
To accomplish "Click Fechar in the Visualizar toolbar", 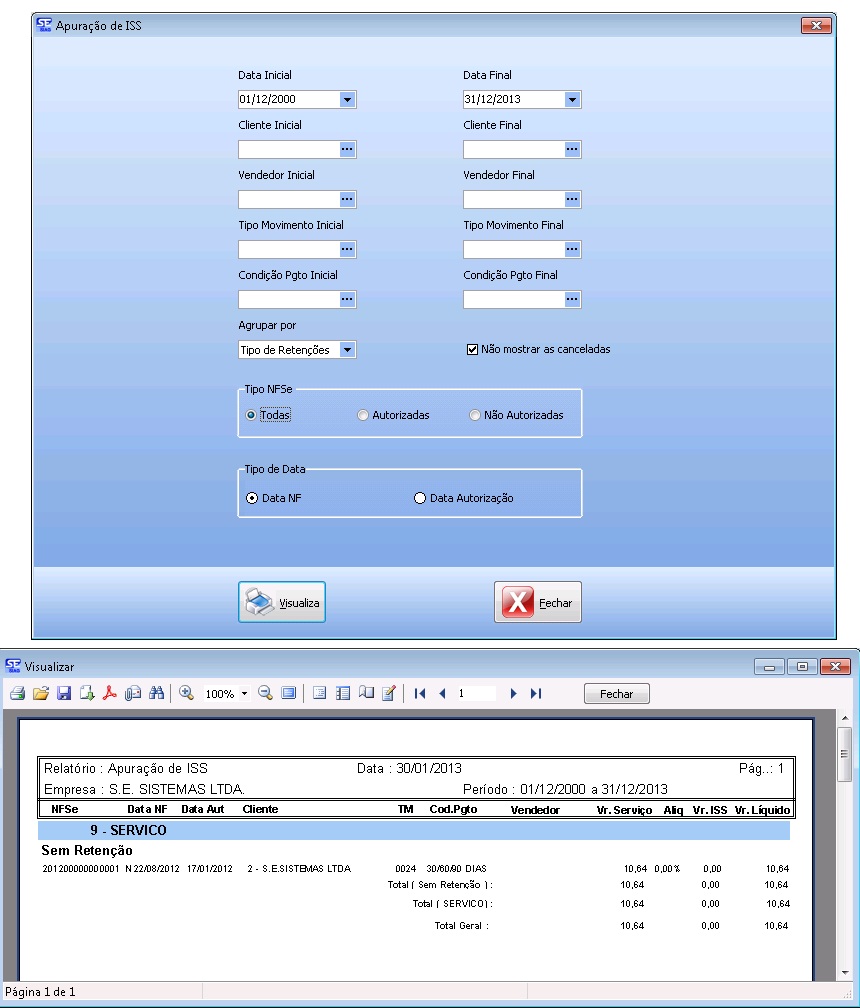I will 617,693.
